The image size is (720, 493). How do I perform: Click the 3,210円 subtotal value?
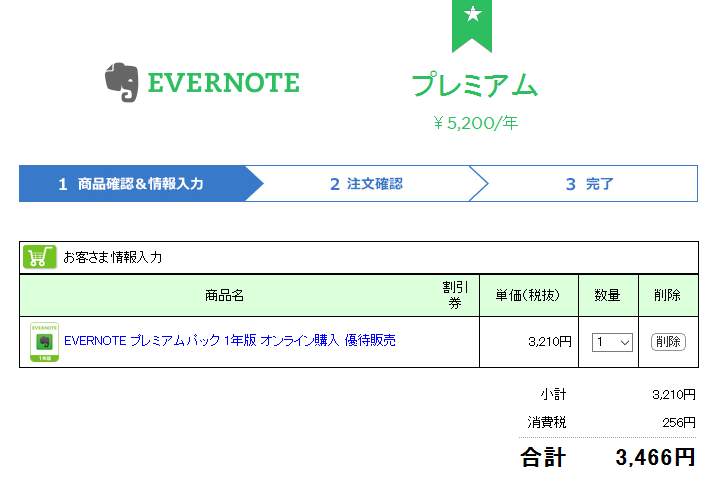click(x=674, y=395)
